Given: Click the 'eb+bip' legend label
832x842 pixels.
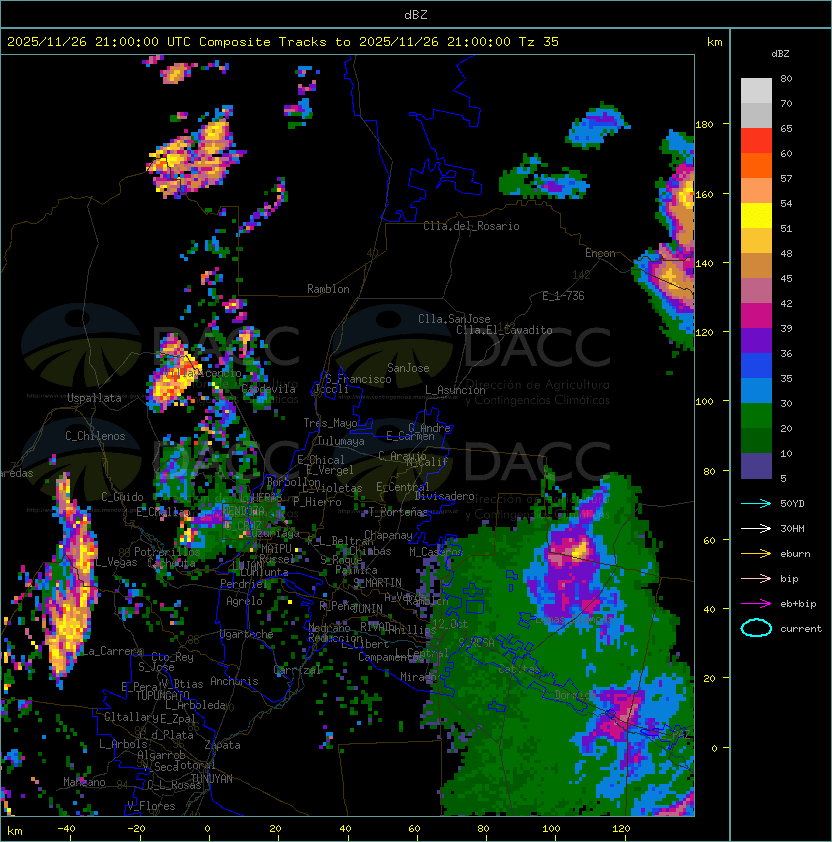Looking at the screenshot, I should pos(798,604).
